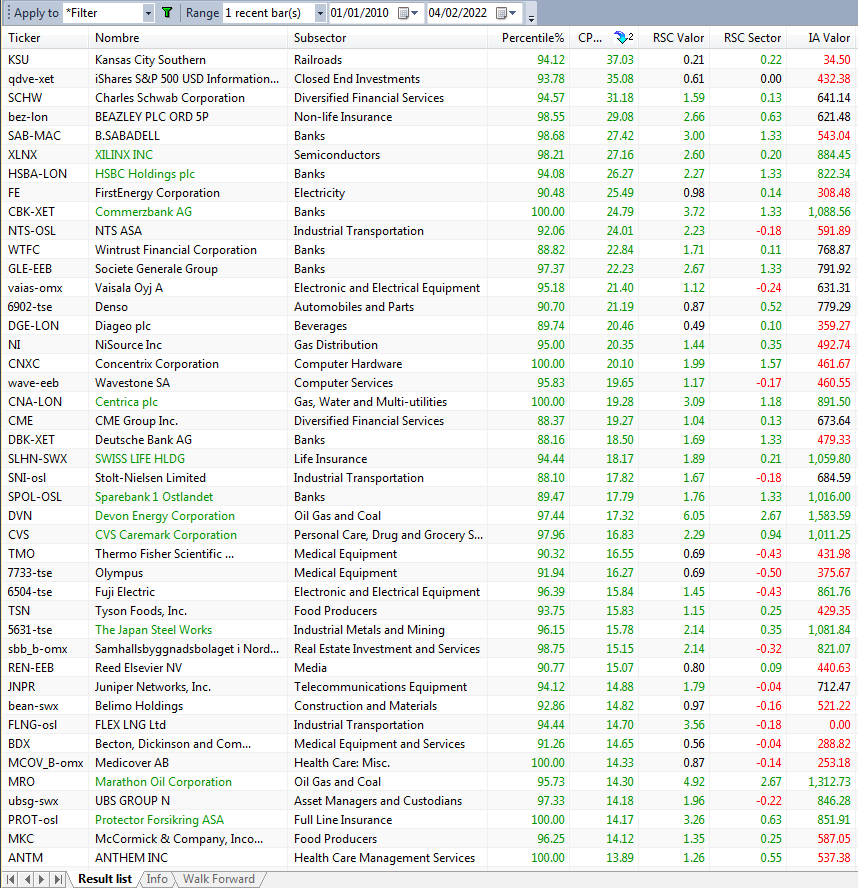Select Stolt-Nielsen Limited row
Screen dimensions: 858x888
[429, 478]
